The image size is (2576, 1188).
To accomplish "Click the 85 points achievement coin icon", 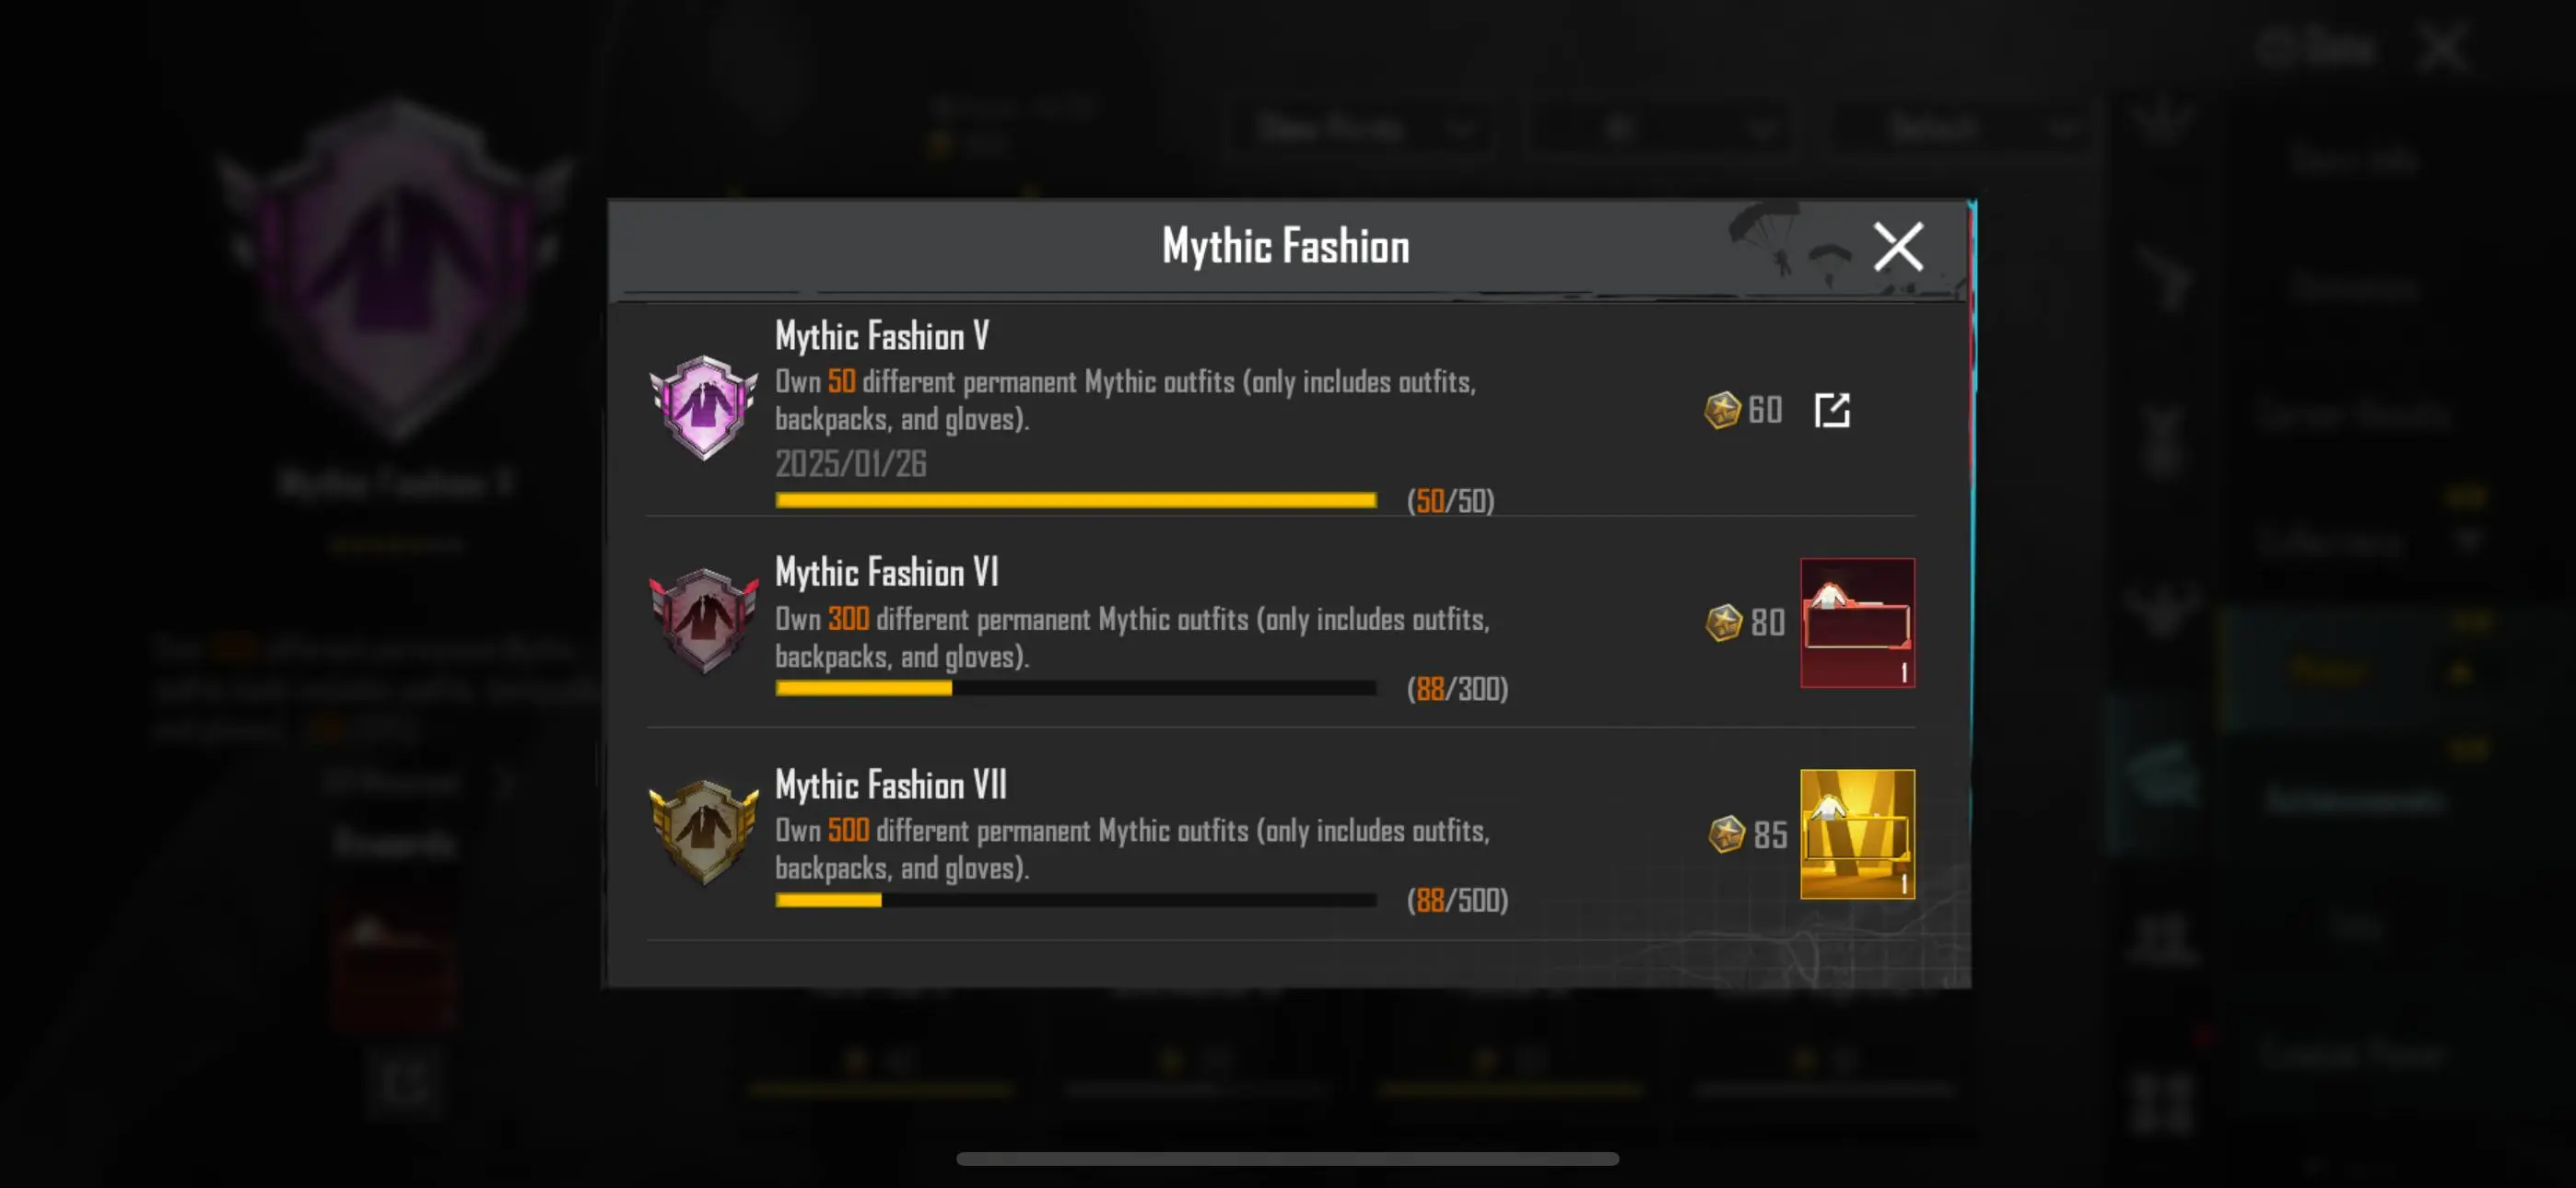I will tap(1727, 834).
